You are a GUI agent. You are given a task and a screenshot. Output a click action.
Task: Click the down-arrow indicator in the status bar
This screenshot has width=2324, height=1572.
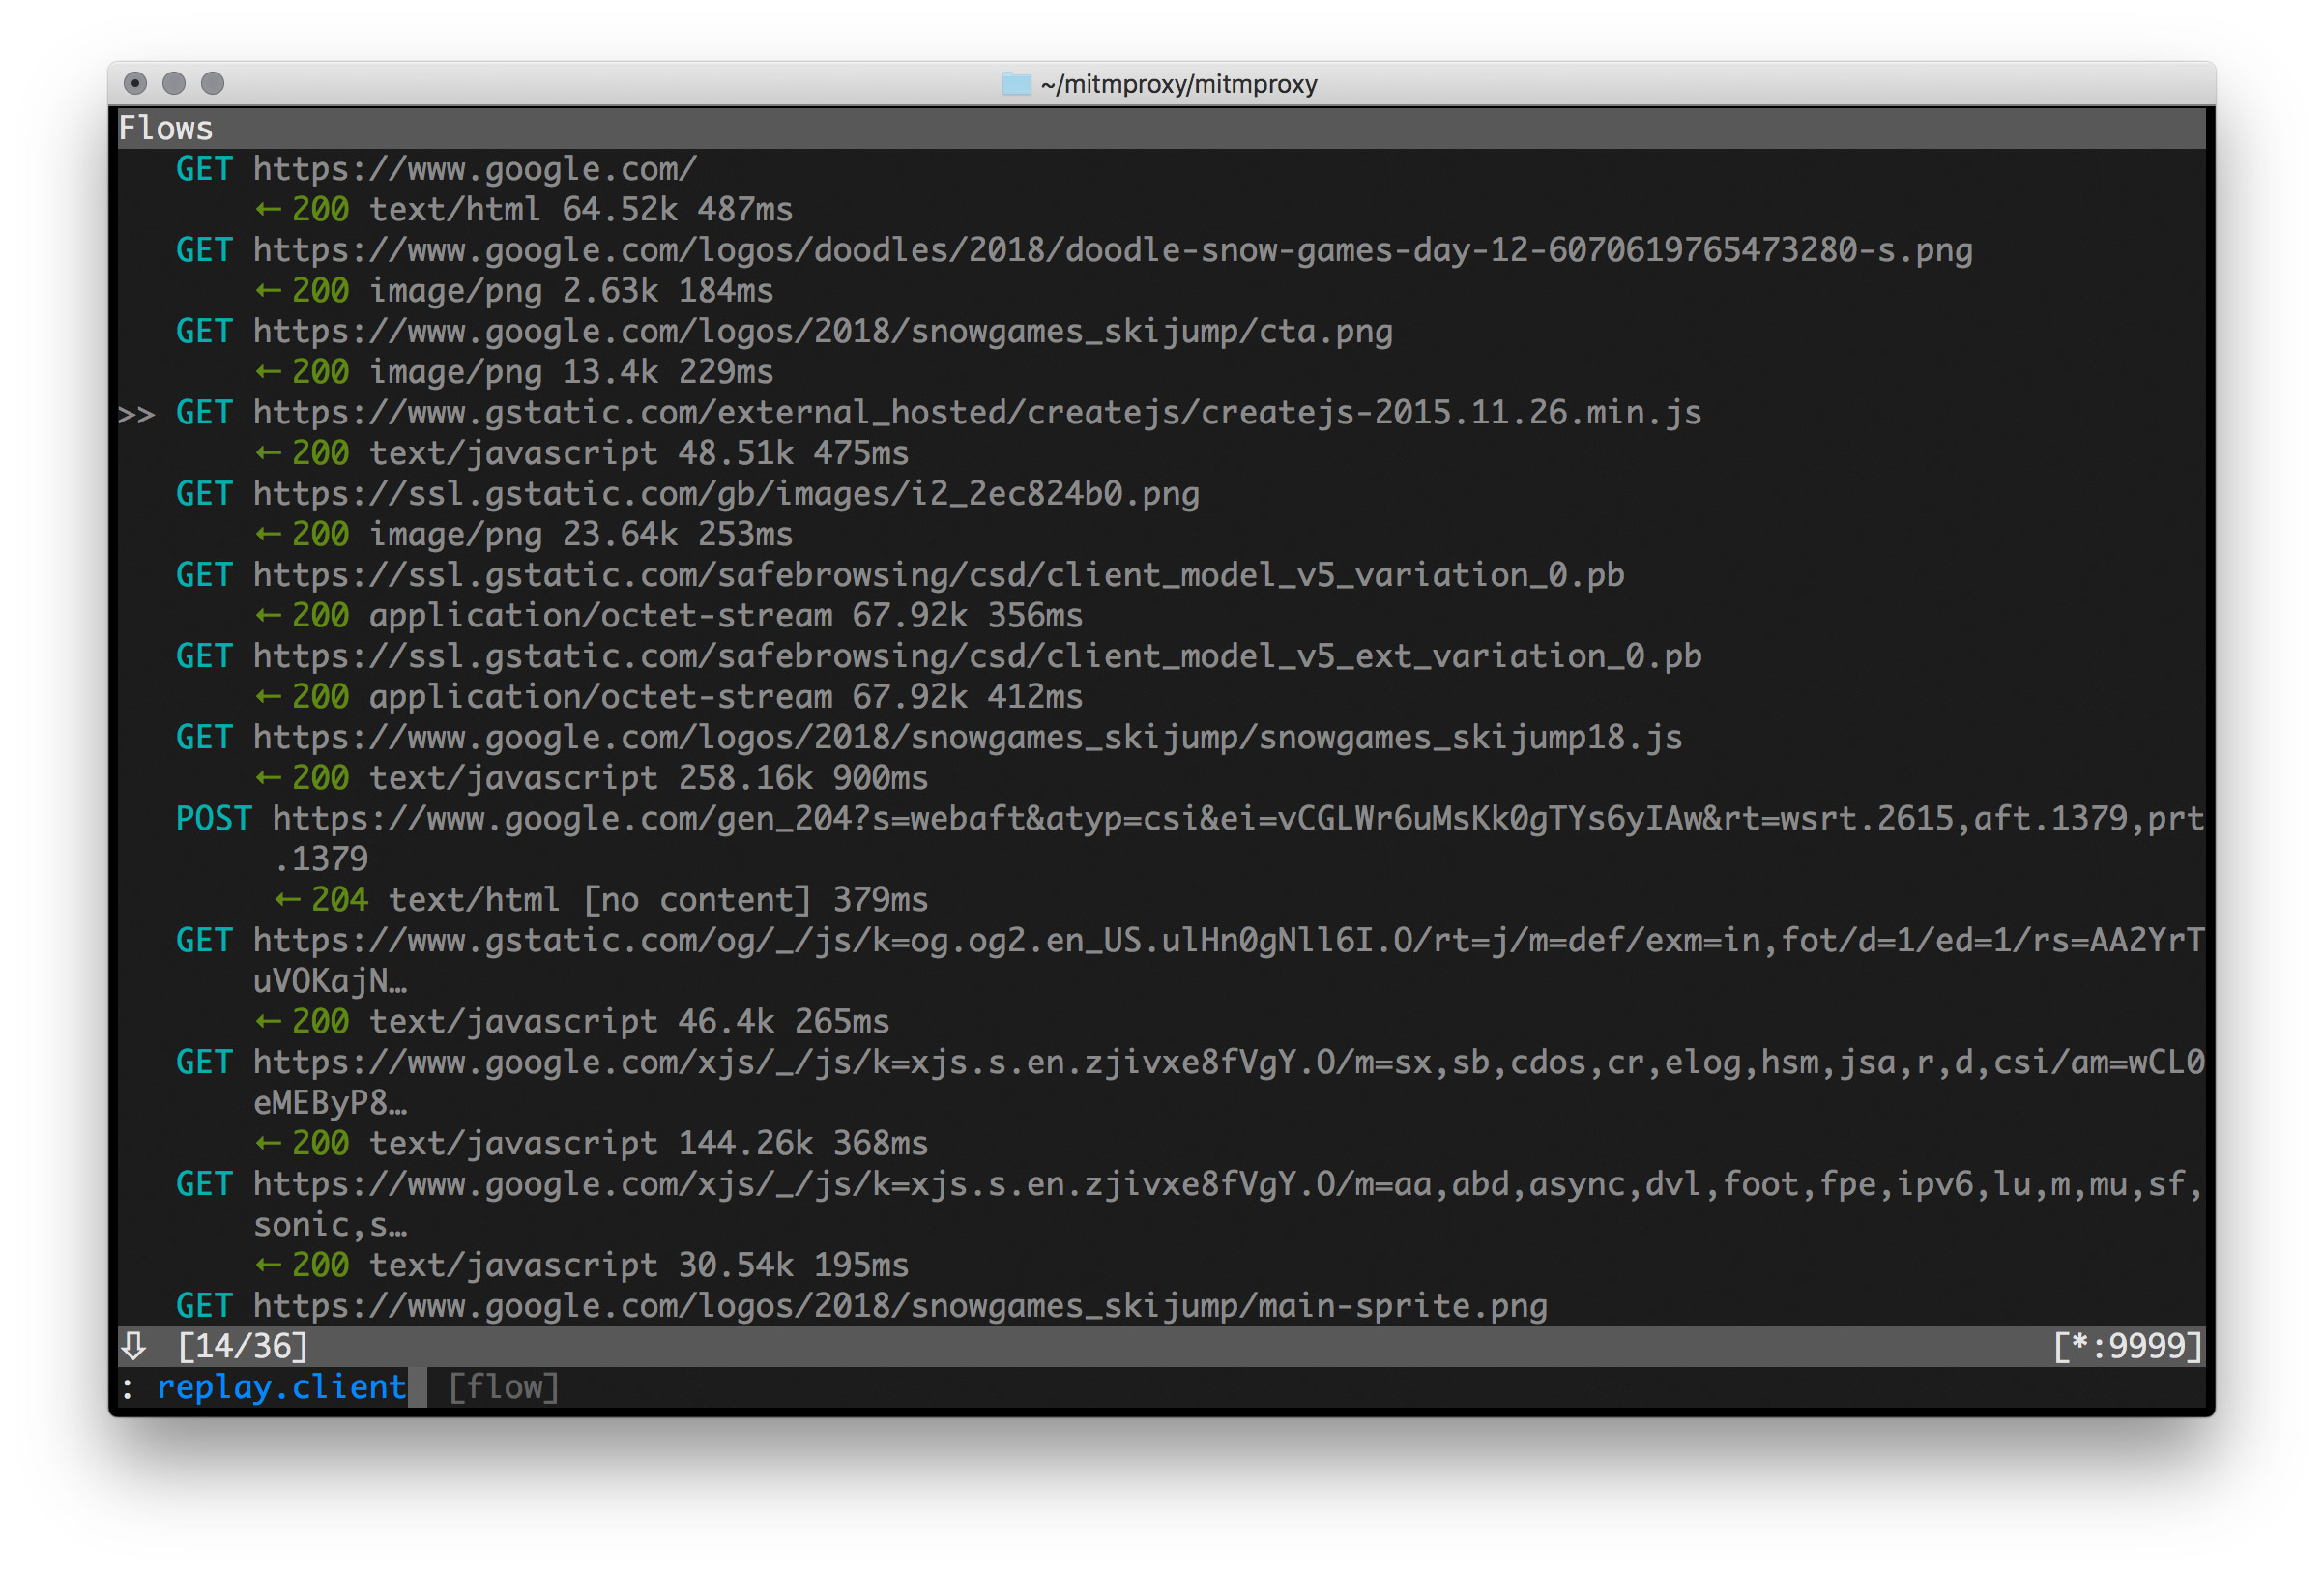point(133,1346)
